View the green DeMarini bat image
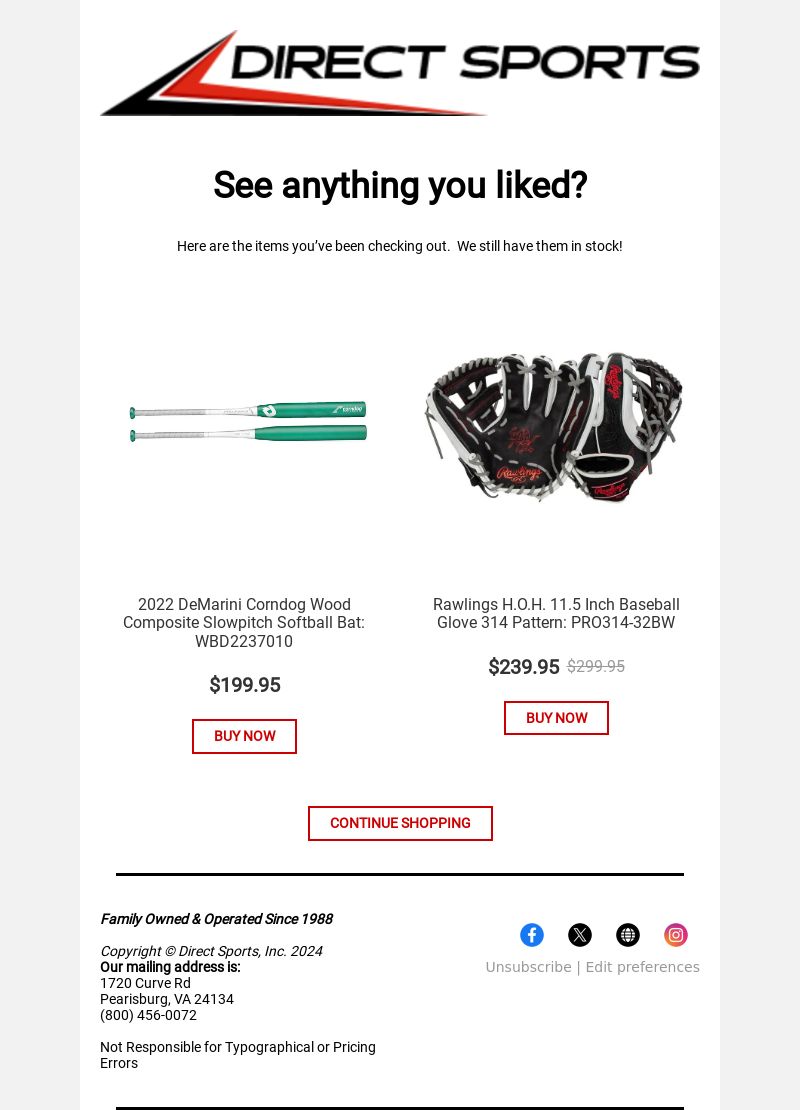Screen dimensions: 800x1110 pyautogui.click(x=248, y=421)
